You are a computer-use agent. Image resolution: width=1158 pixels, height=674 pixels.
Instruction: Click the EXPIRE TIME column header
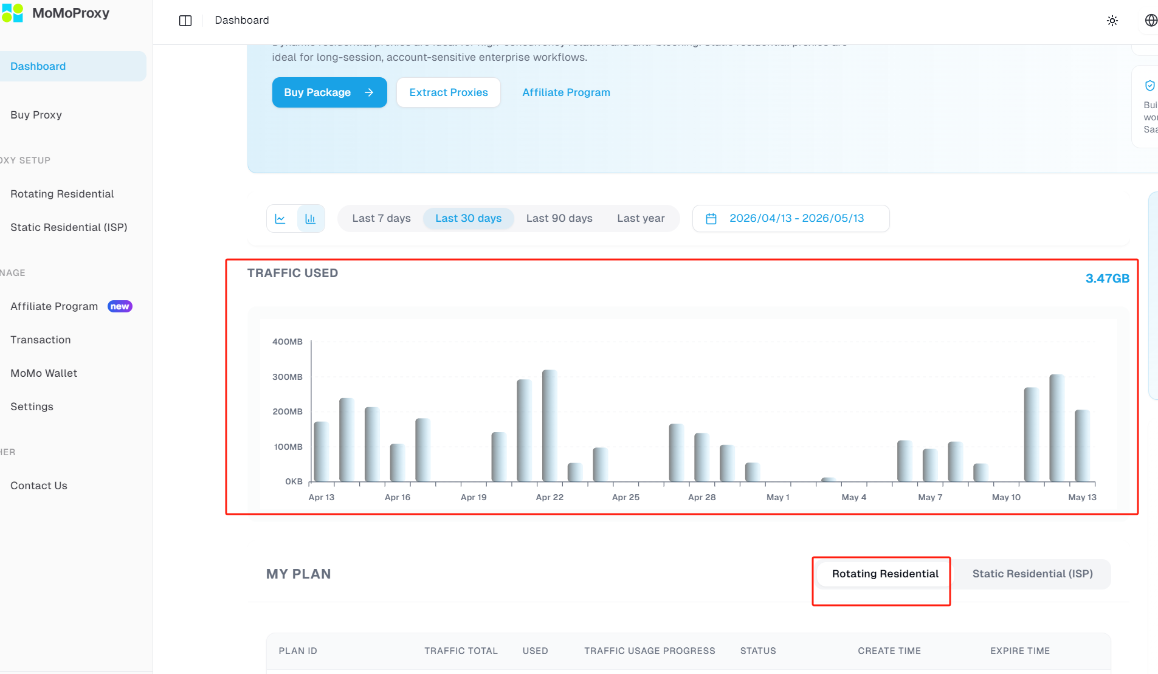(1020, 651)
